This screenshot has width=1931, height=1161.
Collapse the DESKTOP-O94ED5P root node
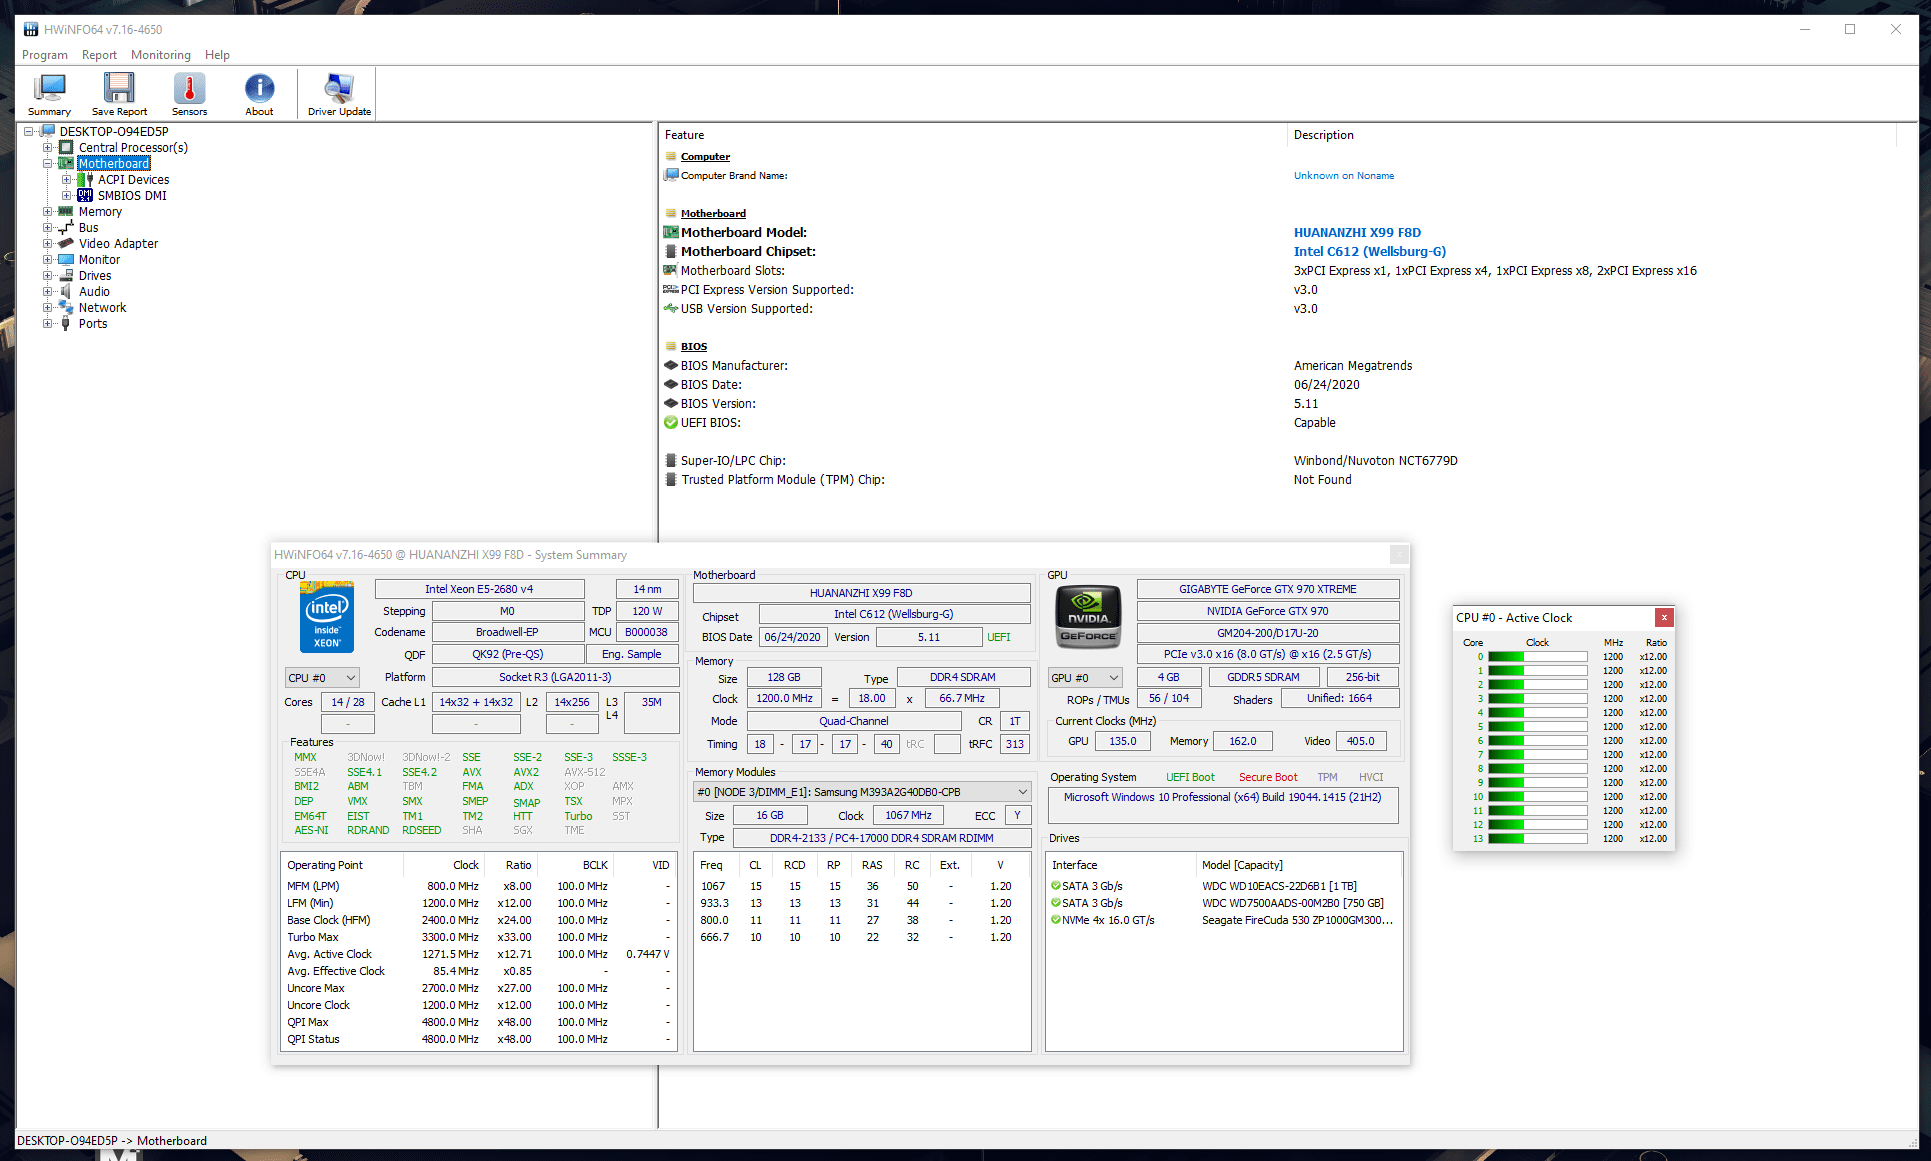[x=29, y=131]
